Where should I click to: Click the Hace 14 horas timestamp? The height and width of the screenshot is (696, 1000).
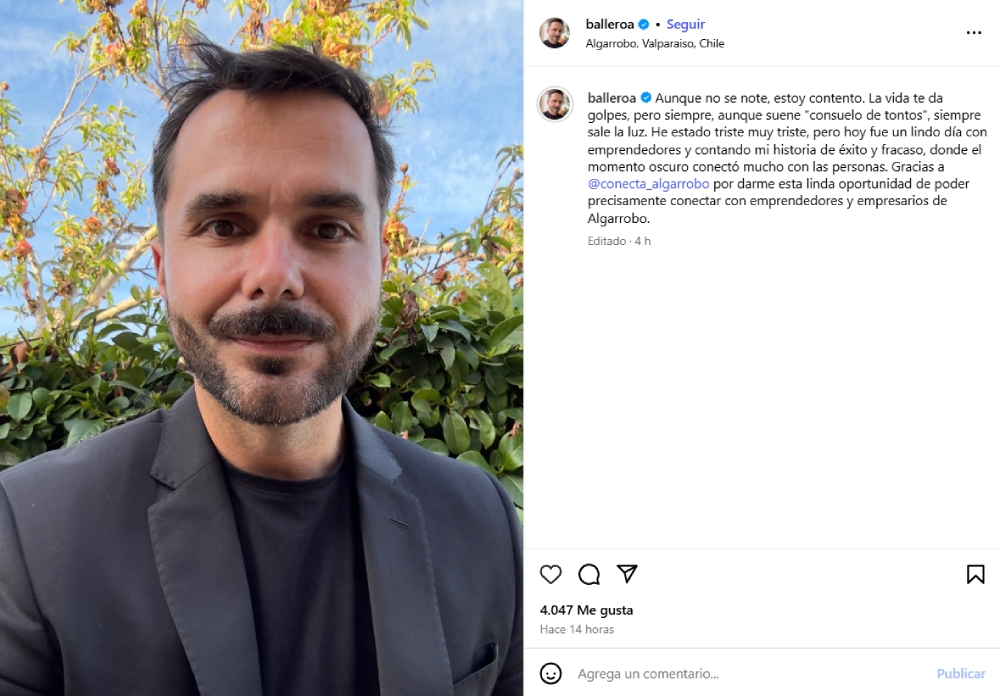coord(577,629)
